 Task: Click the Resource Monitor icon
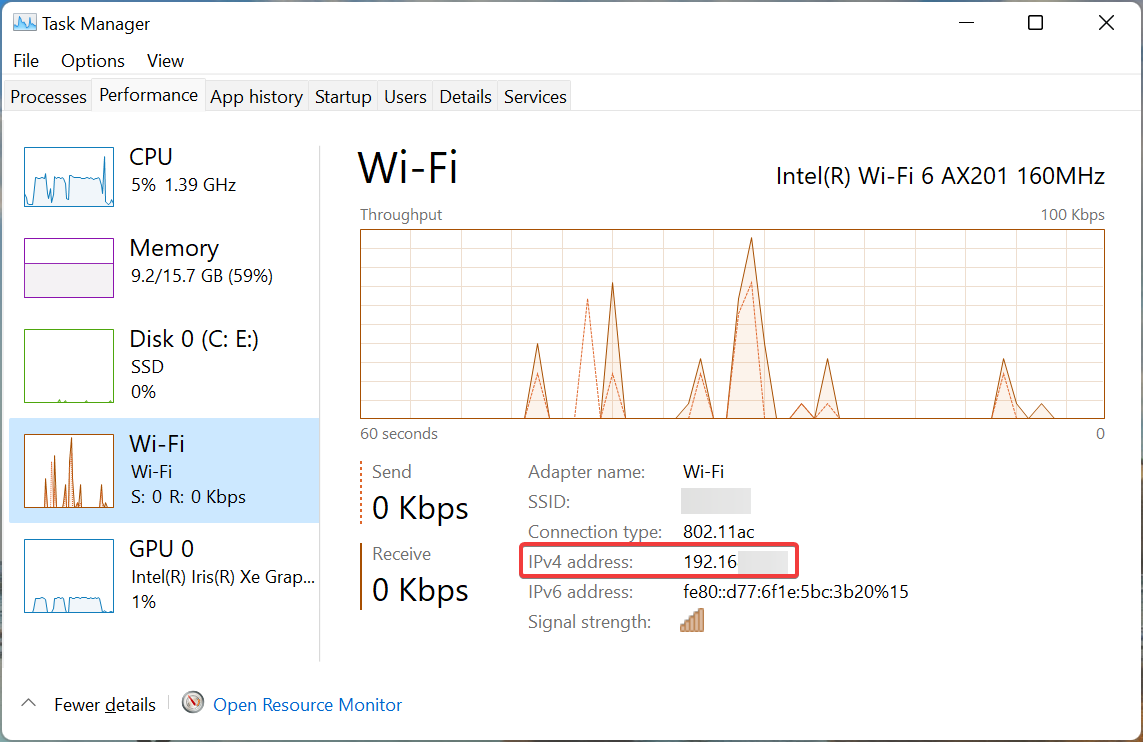click(x=193, y=704)
